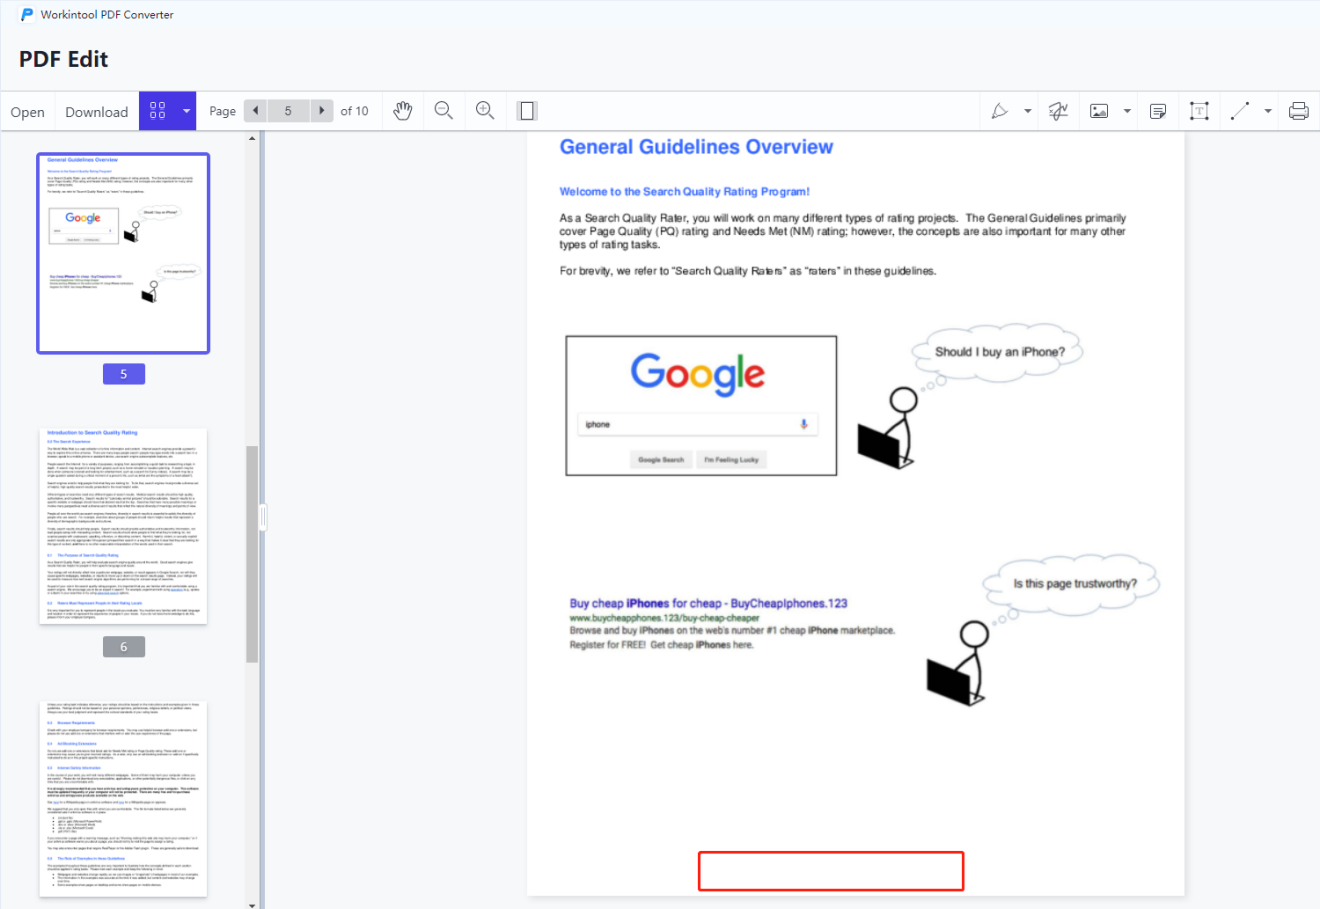This screenshot has height=909, width=1320.
Task: Expand the thumbnail view dropdown arrow
Action: (x=186, y=111)
